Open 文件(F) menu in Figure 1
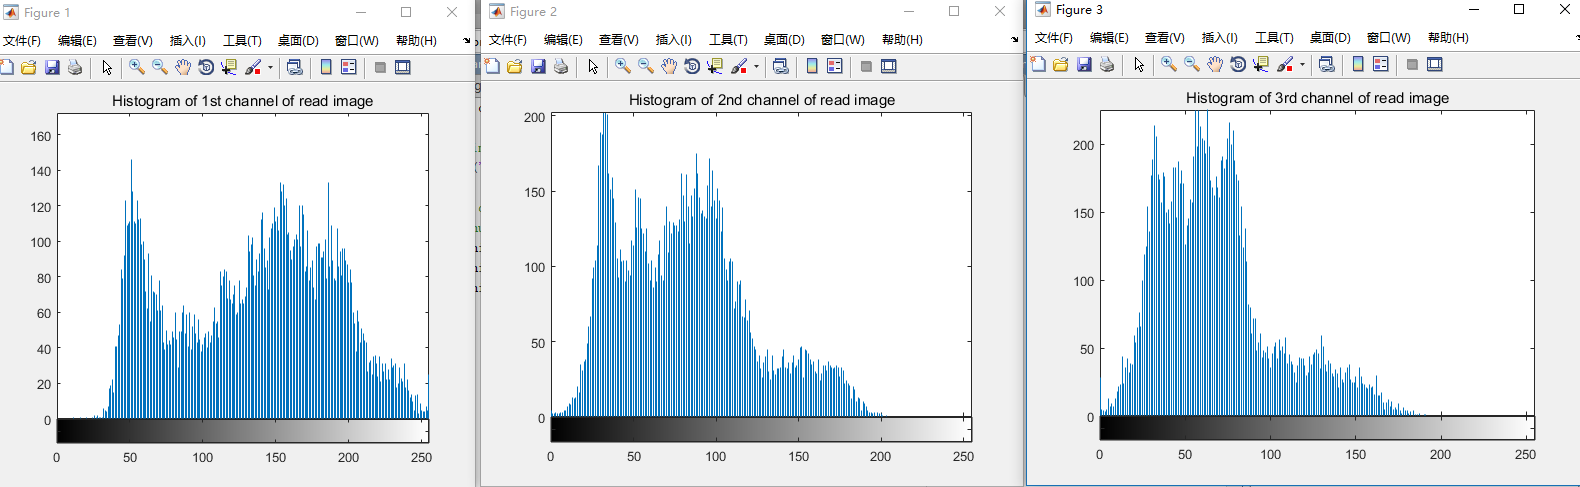 tap(22, 41)
